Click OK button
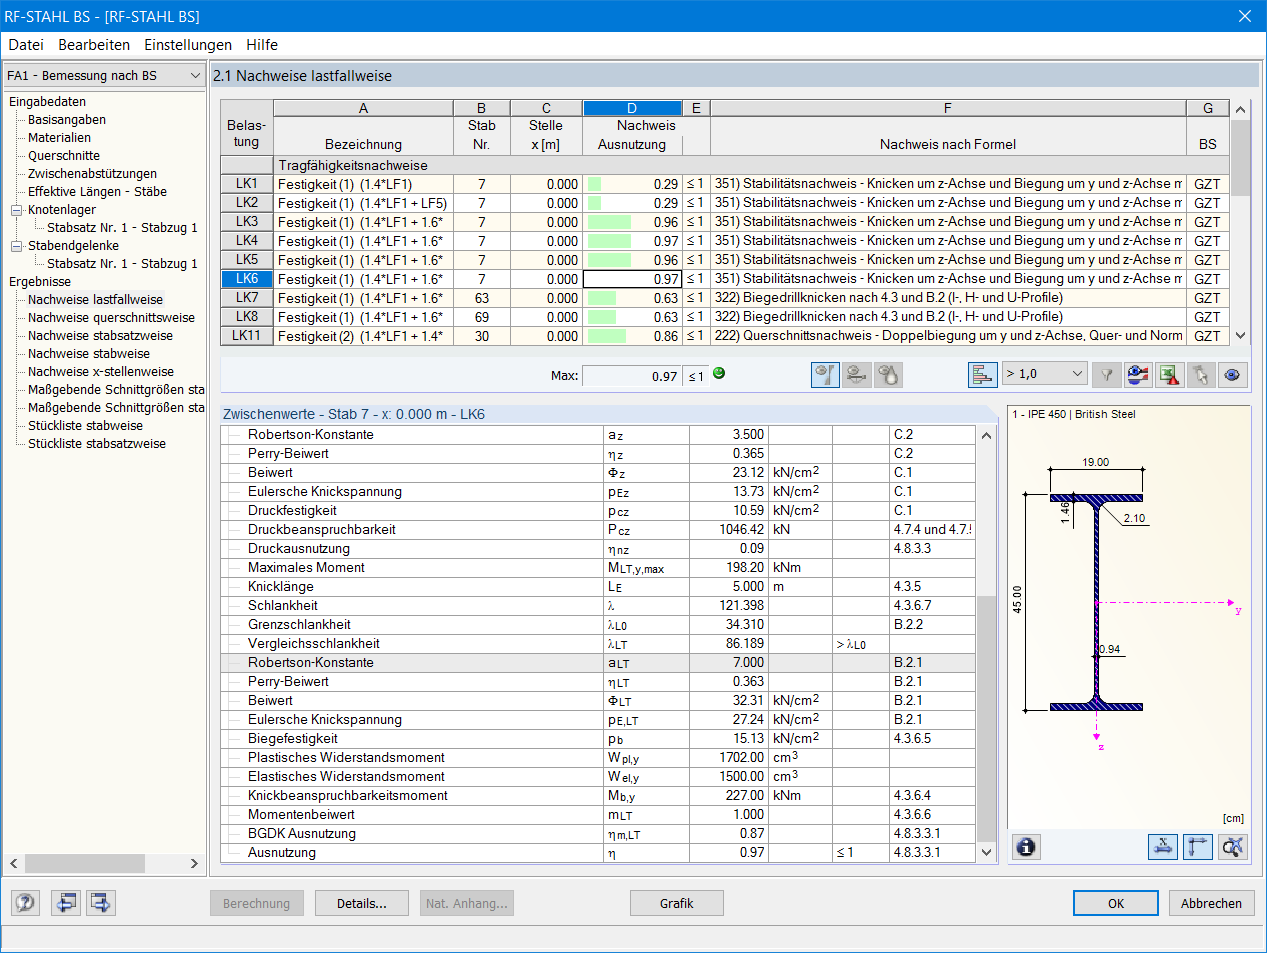 (x=1116, y=903)
